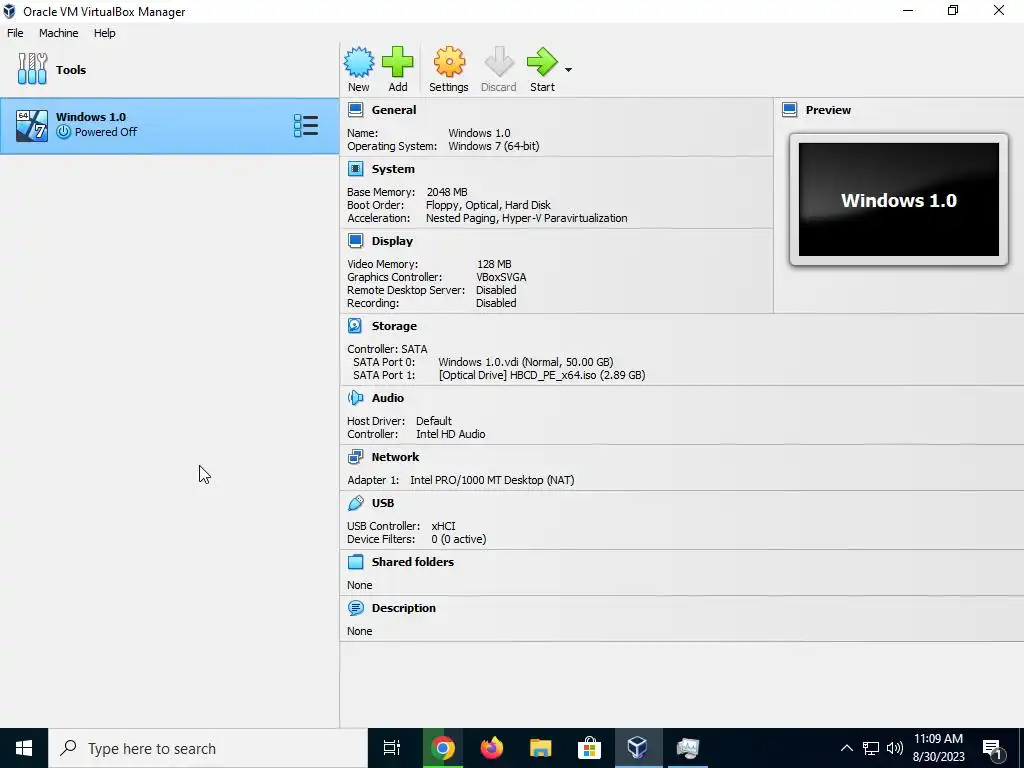This screenshot has height=768, width=1024.
Task: Click the USB section icon
Action: [x=355, y=503]
